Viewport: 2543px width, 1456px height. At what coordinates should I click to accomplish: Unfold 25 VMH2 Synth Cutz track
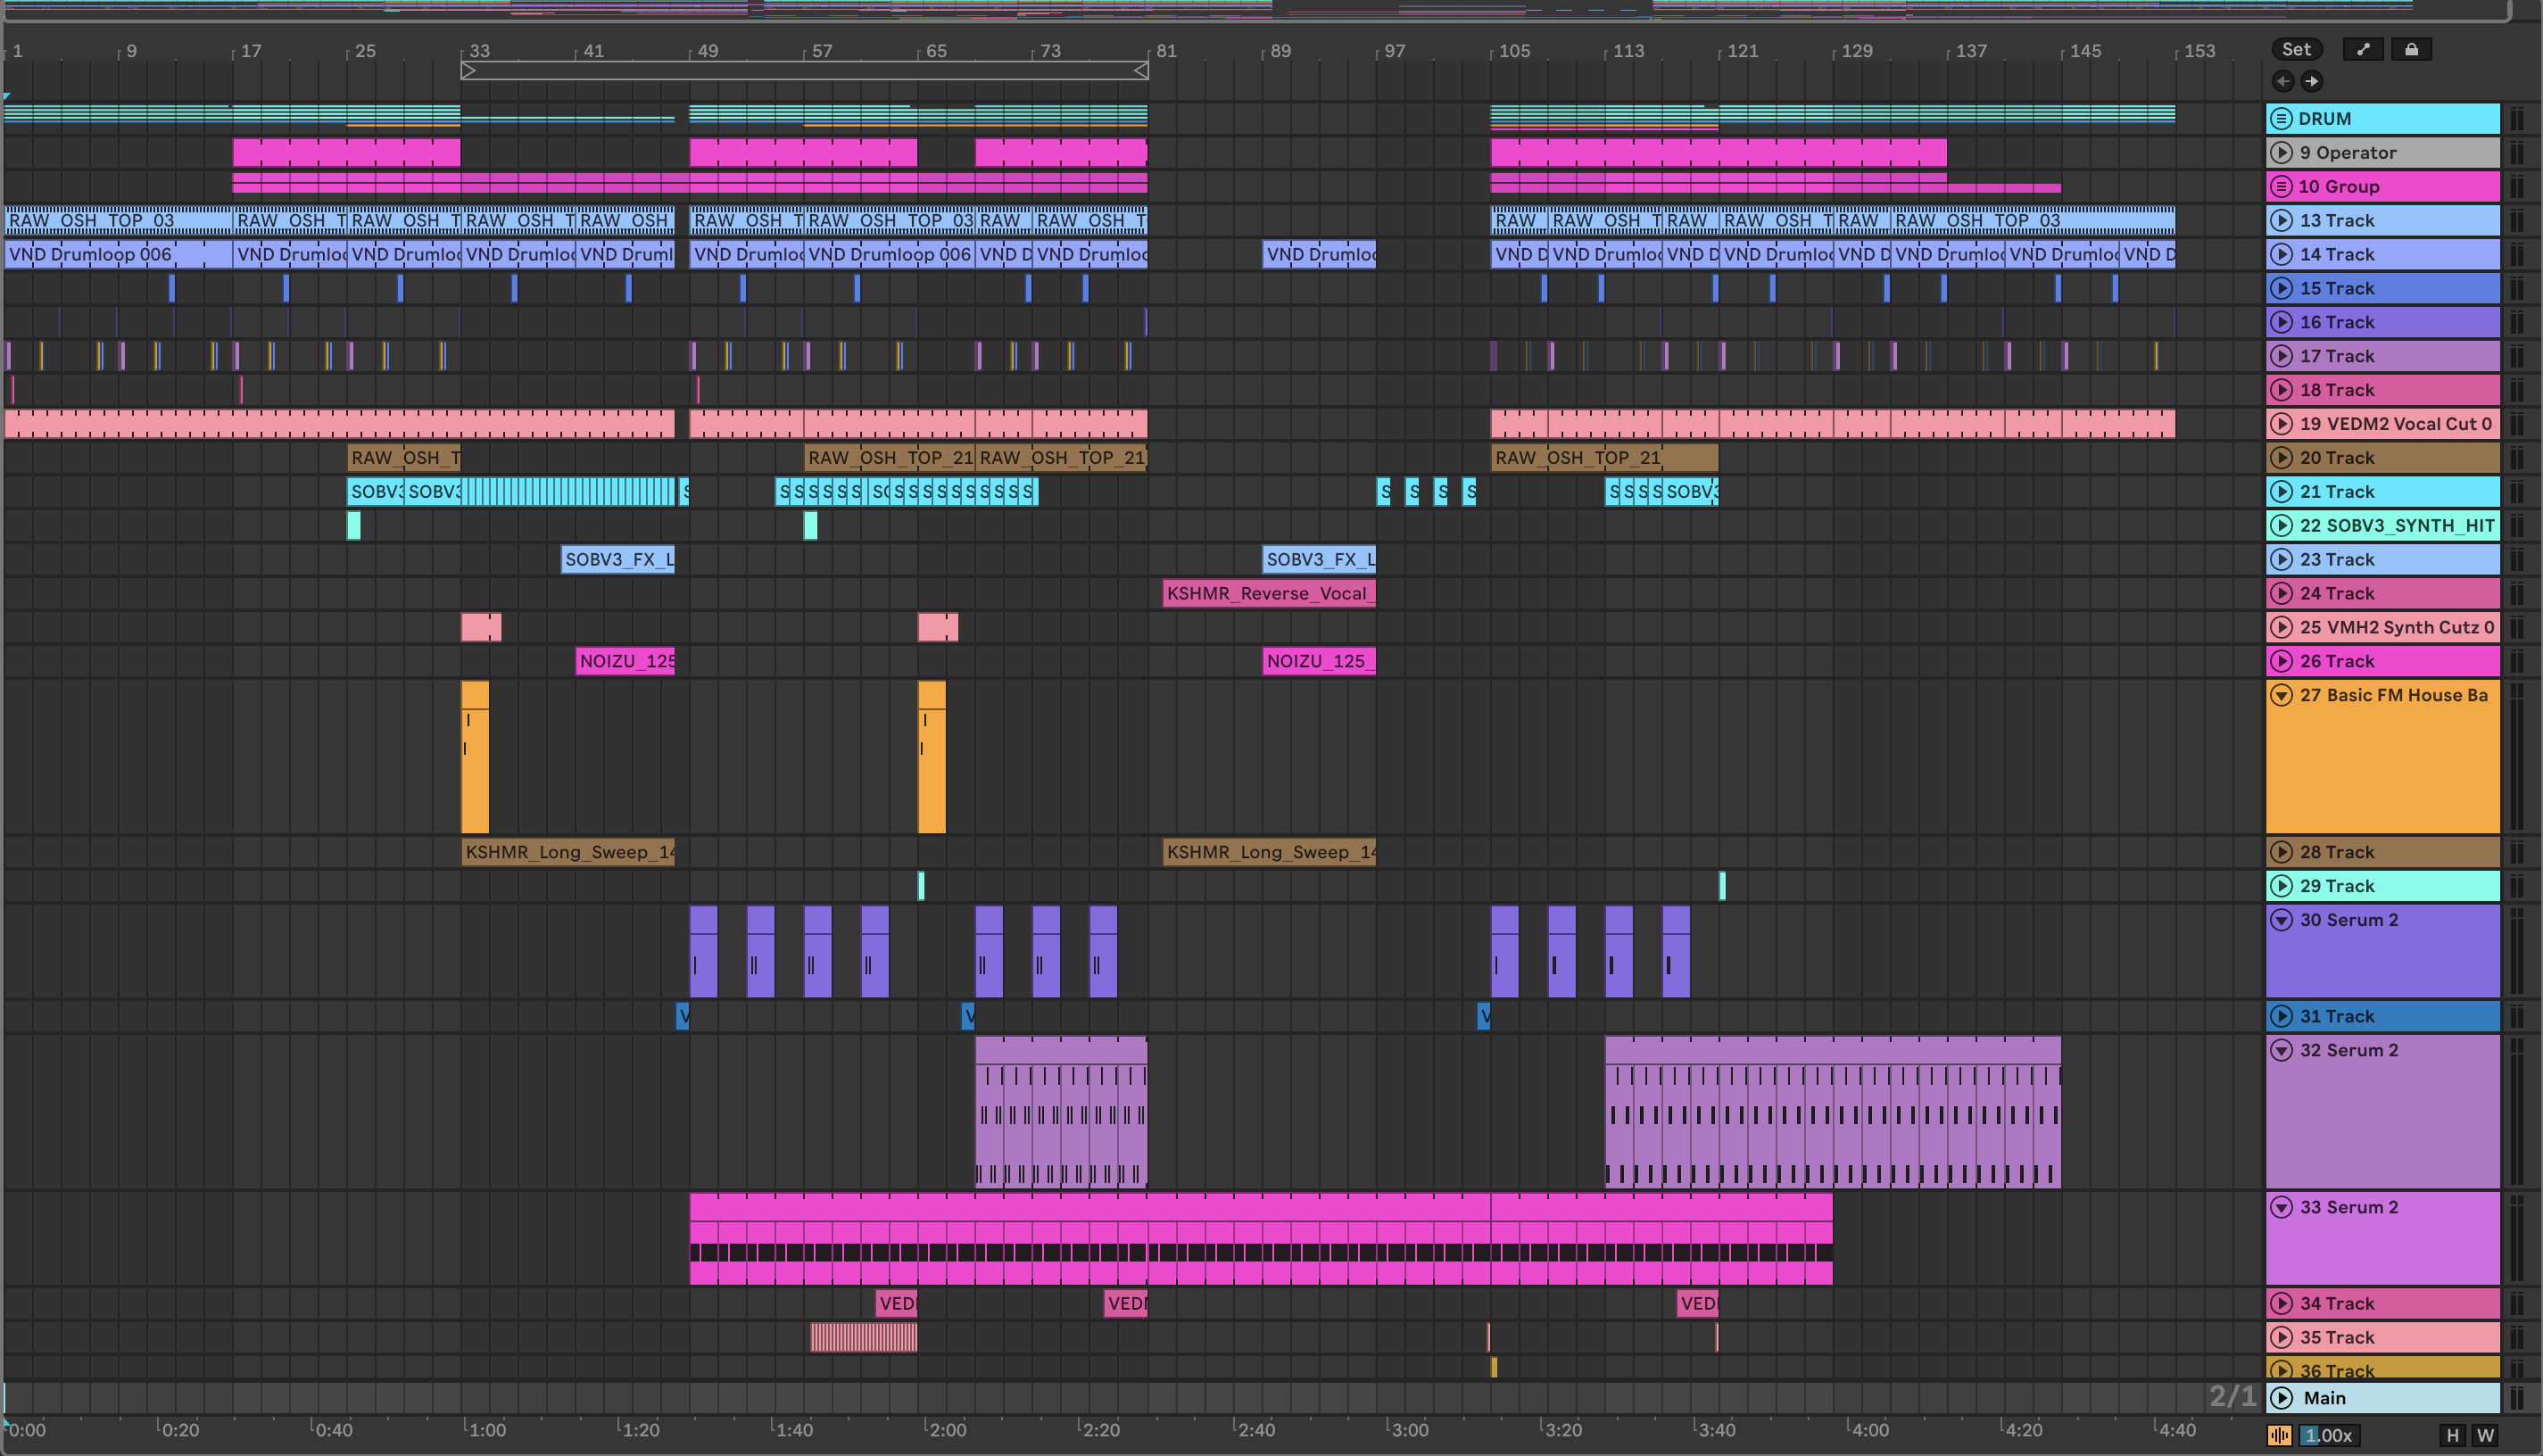[2281, 627]
